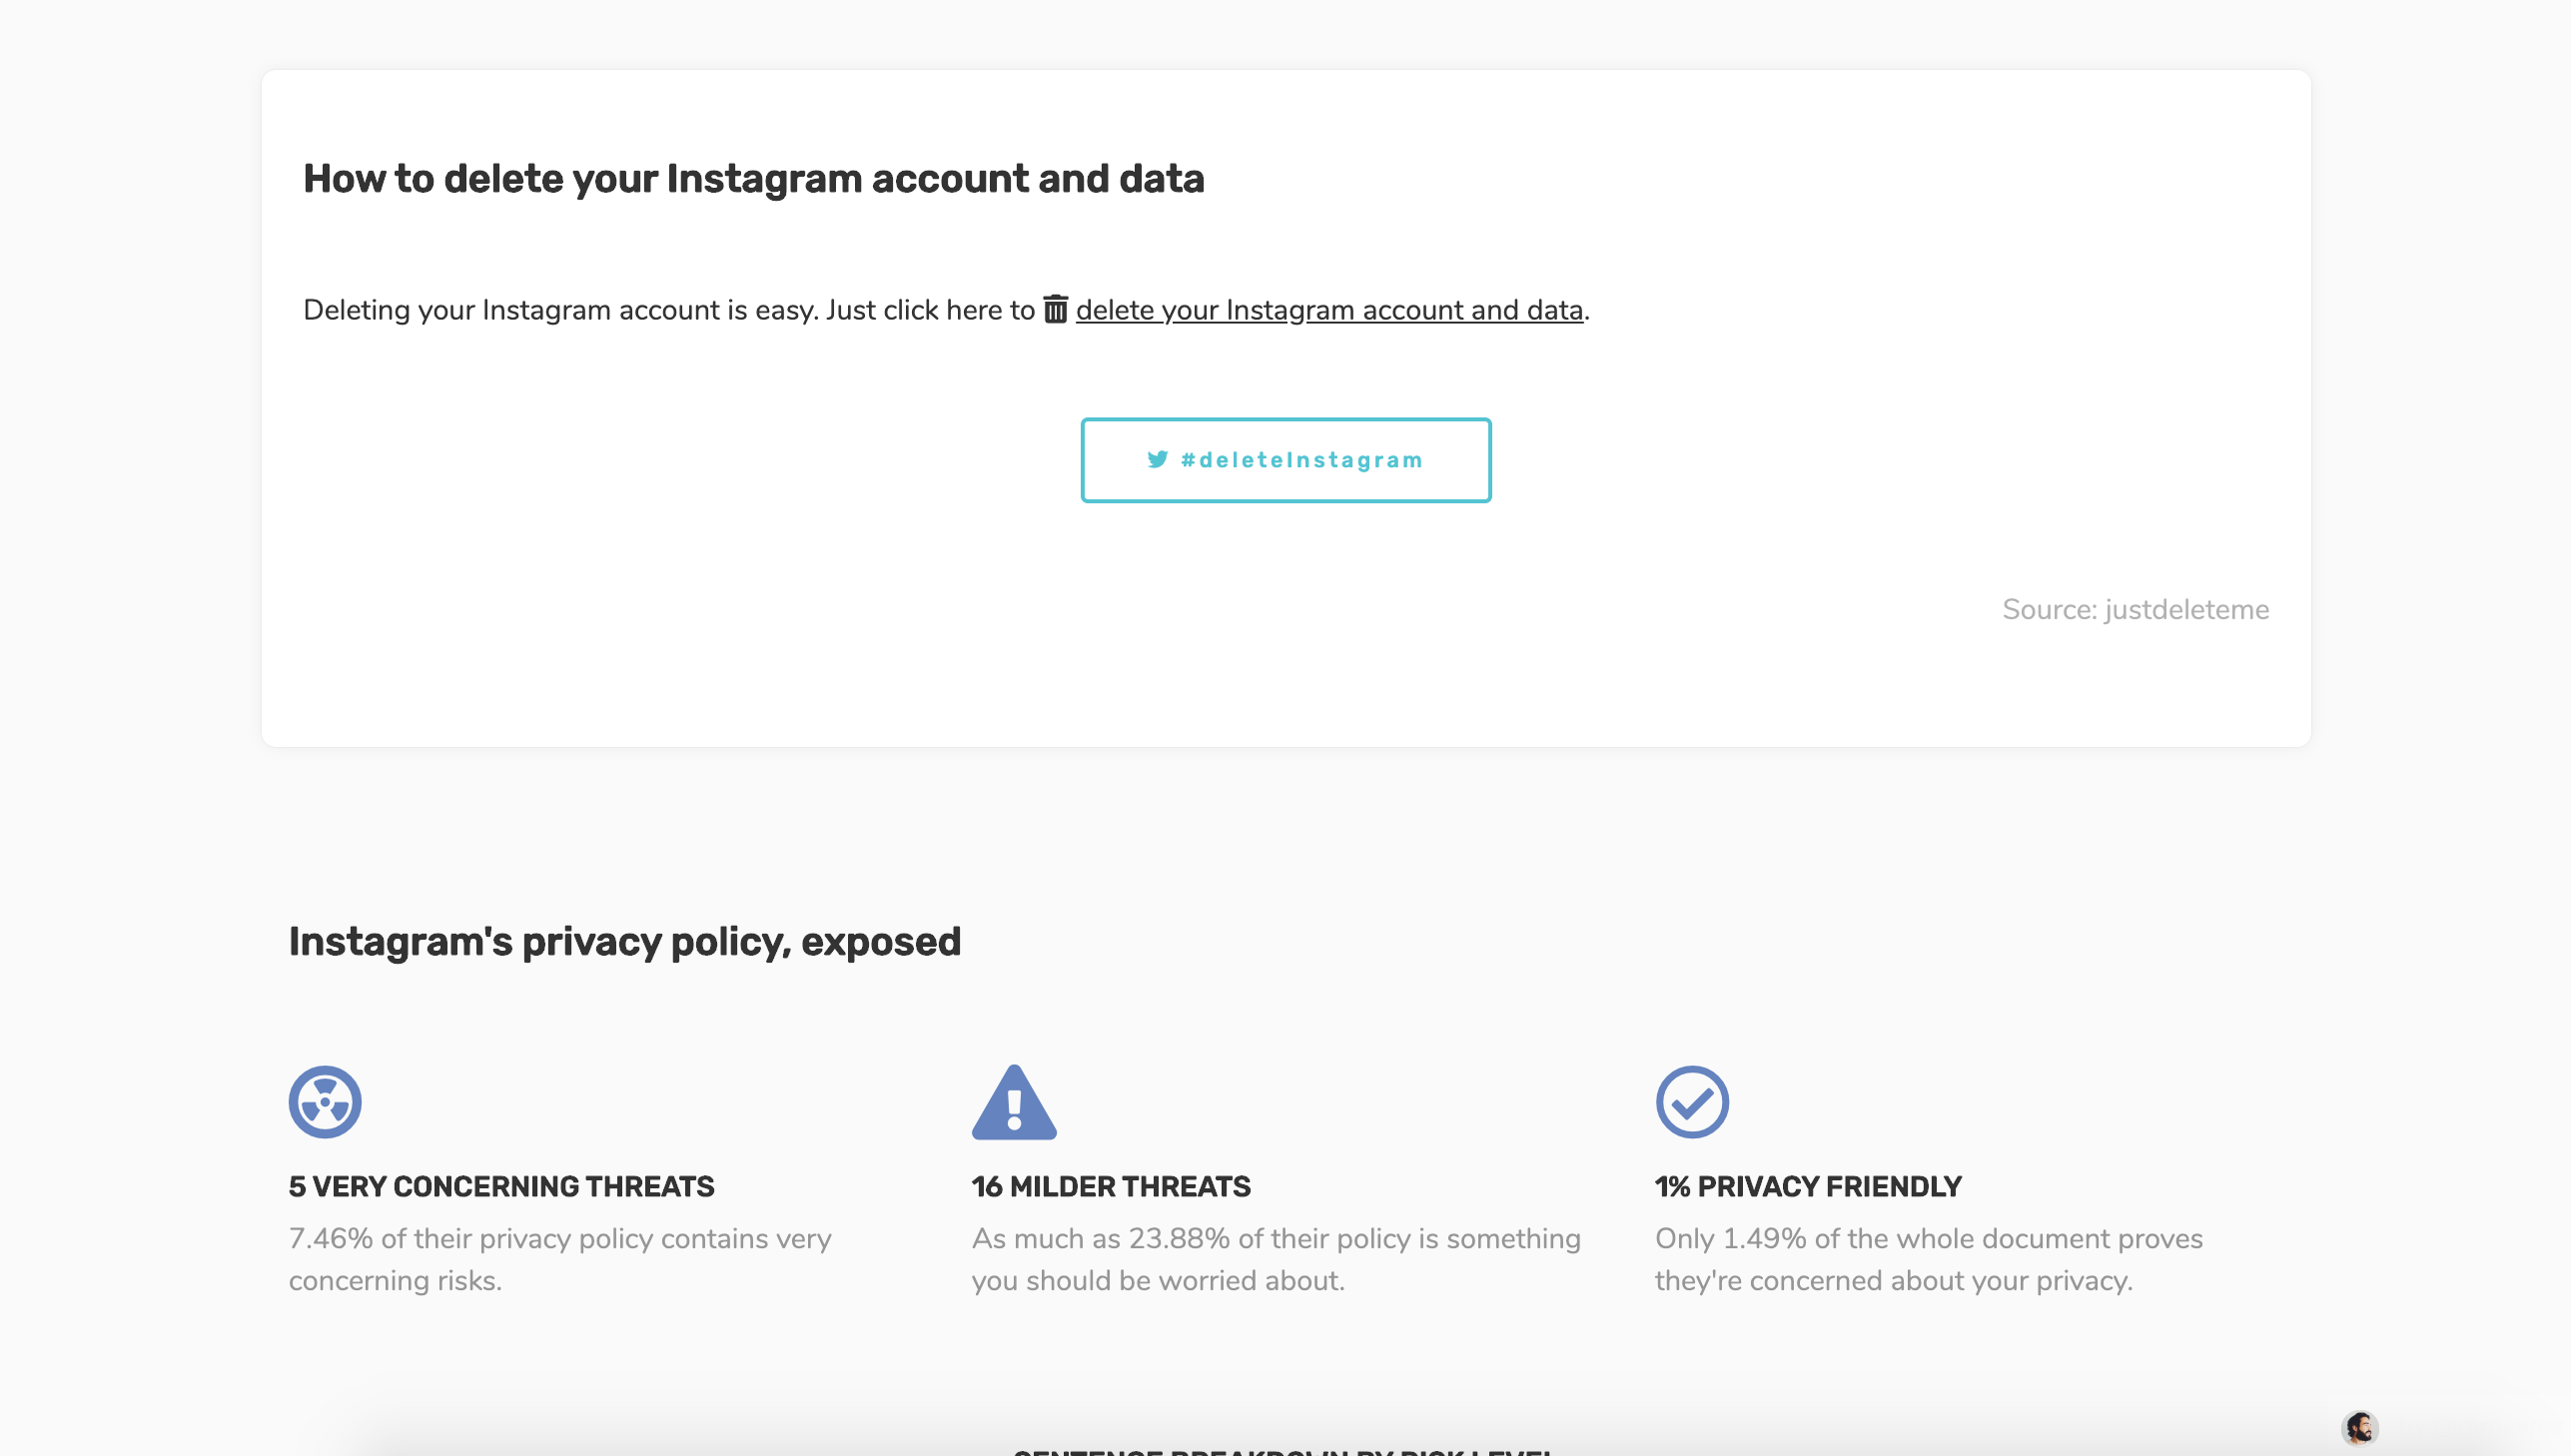Click the radiation hazard icon
The image size is (2571, 1456).
(x=325, y=1102)
